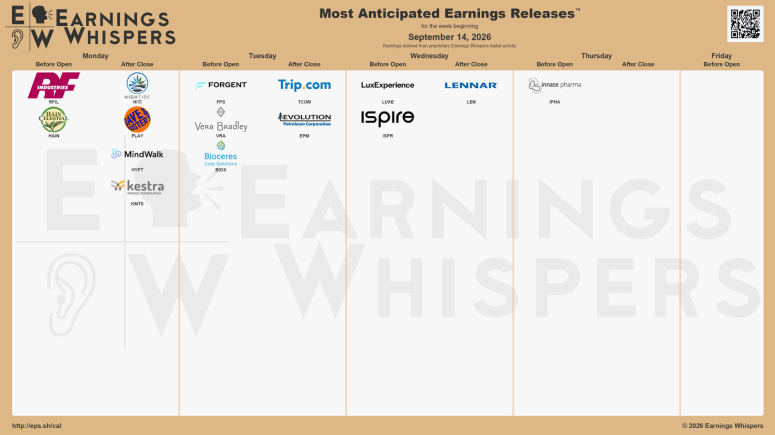Click the Most Anticipated Earnings Releases title
The height and width of the screenshot is (435, 775).
pyautogui.click(x=449, y=13)
